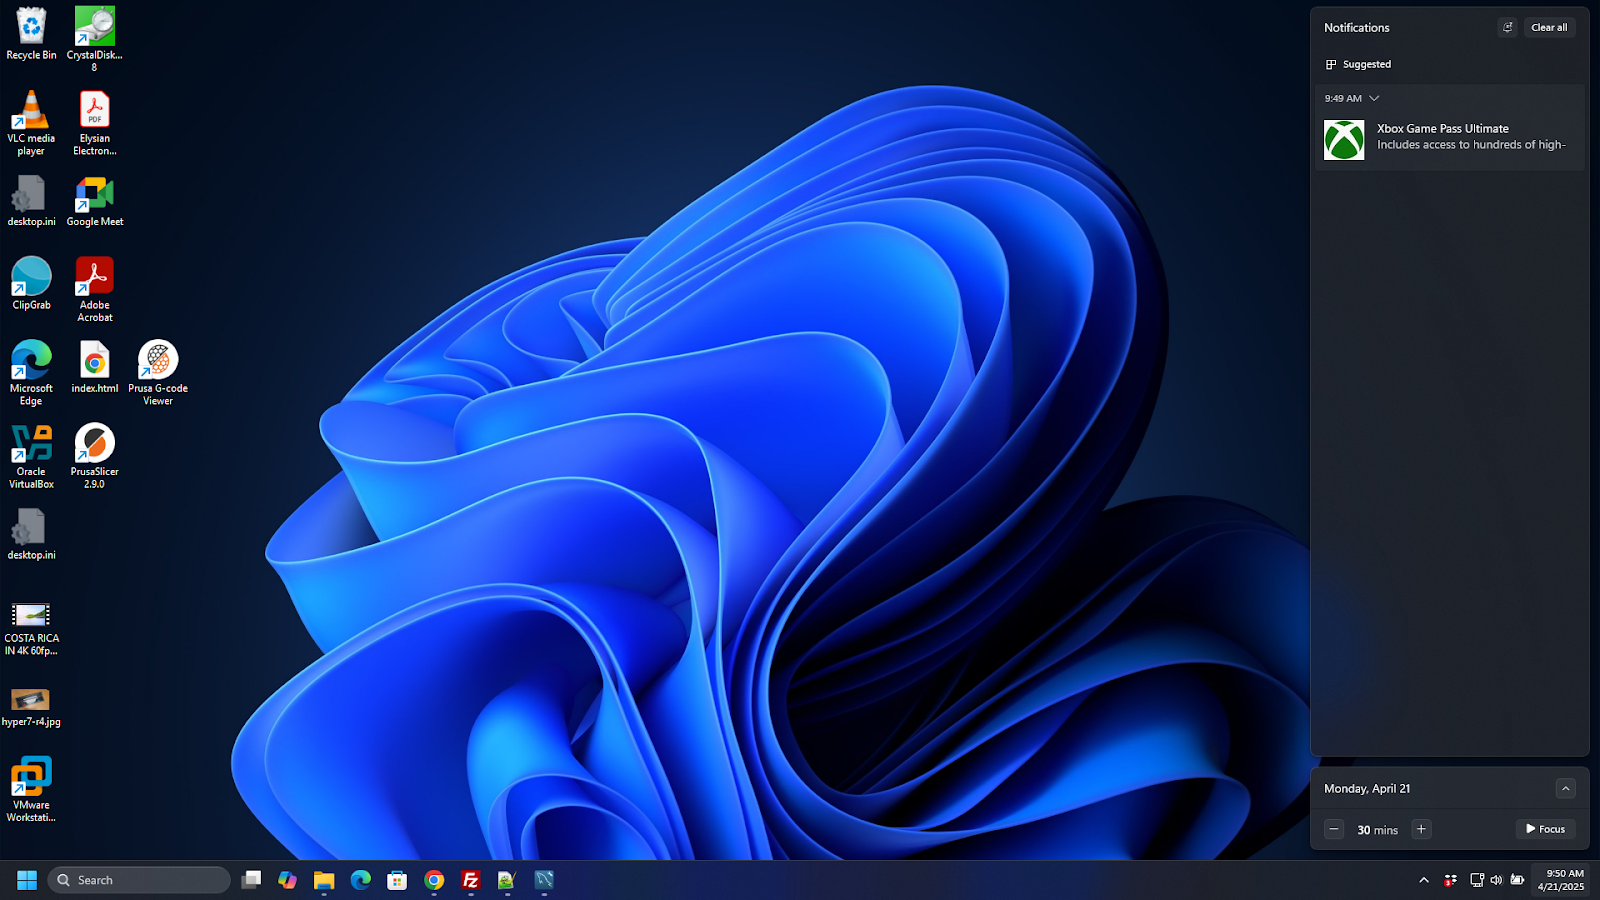
Task: Toggle do not disturb in Notifications
Action: pyautogui.click(x=1508, y=28)
